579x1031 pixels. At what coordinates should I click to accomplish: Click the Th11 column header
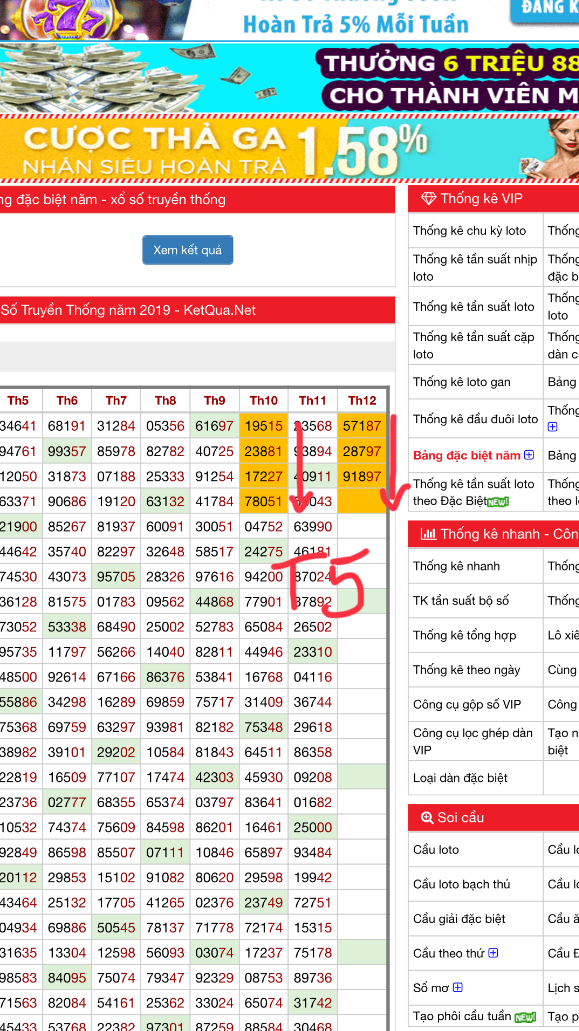tap(313, 400)
